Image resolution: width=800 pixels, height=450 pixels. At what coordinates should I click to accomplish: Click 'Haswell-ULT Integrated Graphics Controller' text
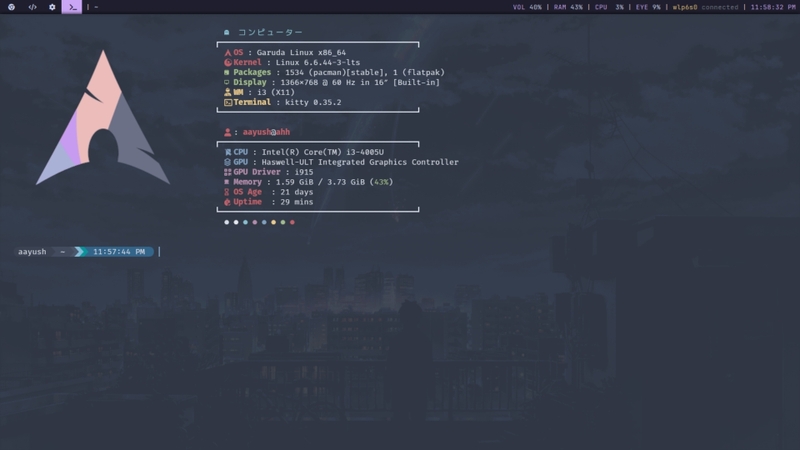(x=360, y=162)
